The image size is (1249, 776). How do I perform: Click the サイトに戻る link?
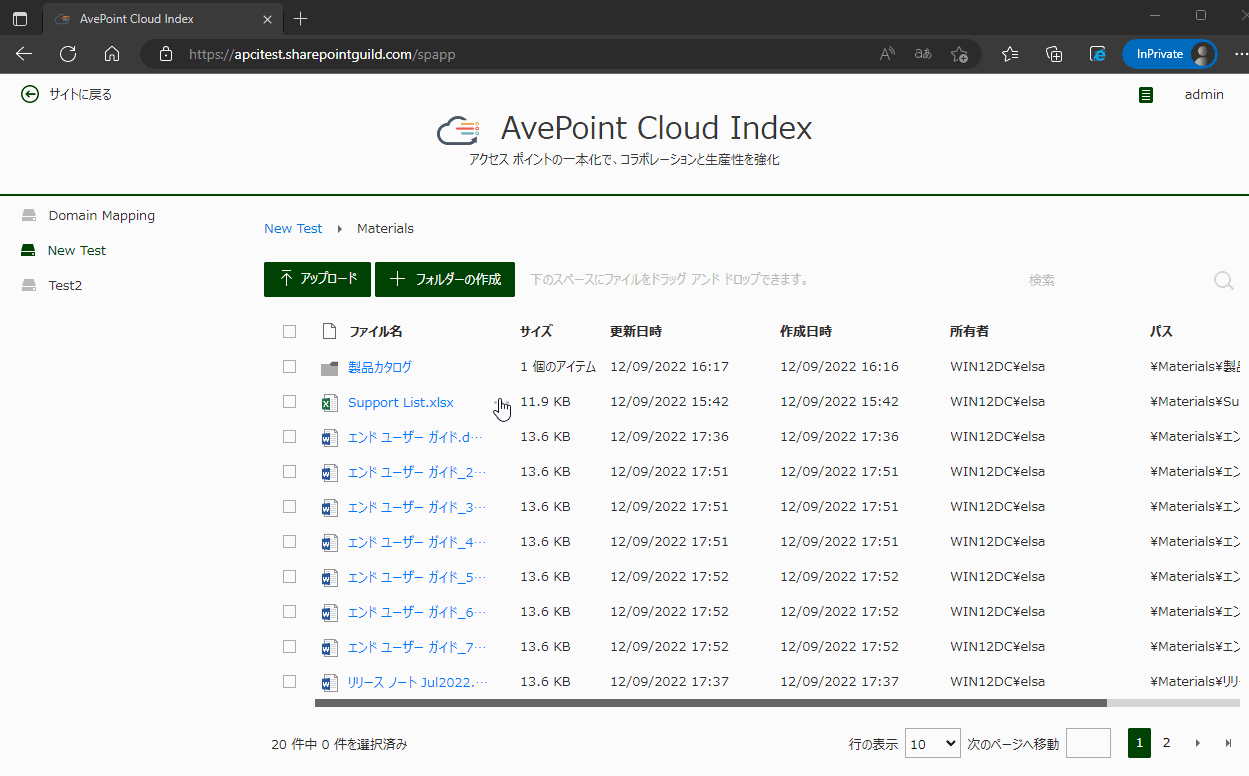click(80, 94)
